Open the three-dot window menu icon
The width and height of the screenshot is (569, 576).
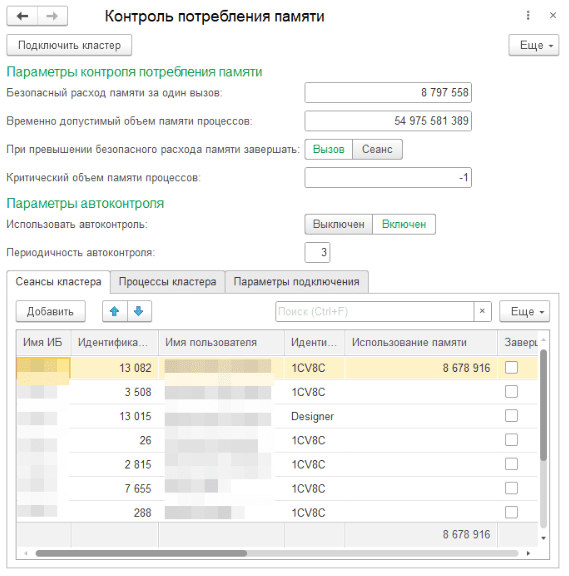pyautogui.click(x=528, y=15)
